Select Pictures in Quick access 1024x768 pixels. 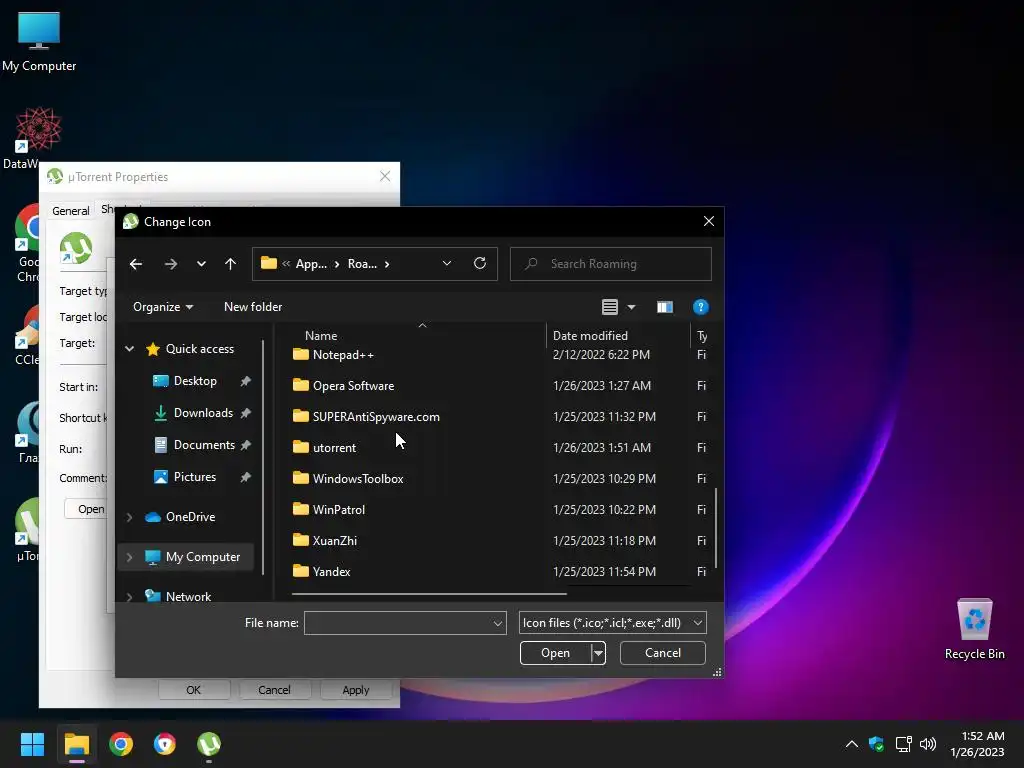pos(195,477)
